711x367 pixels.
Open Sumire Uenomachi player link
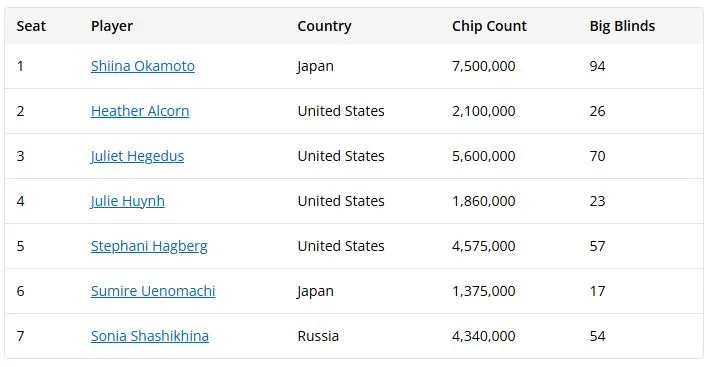pos(153,291)
